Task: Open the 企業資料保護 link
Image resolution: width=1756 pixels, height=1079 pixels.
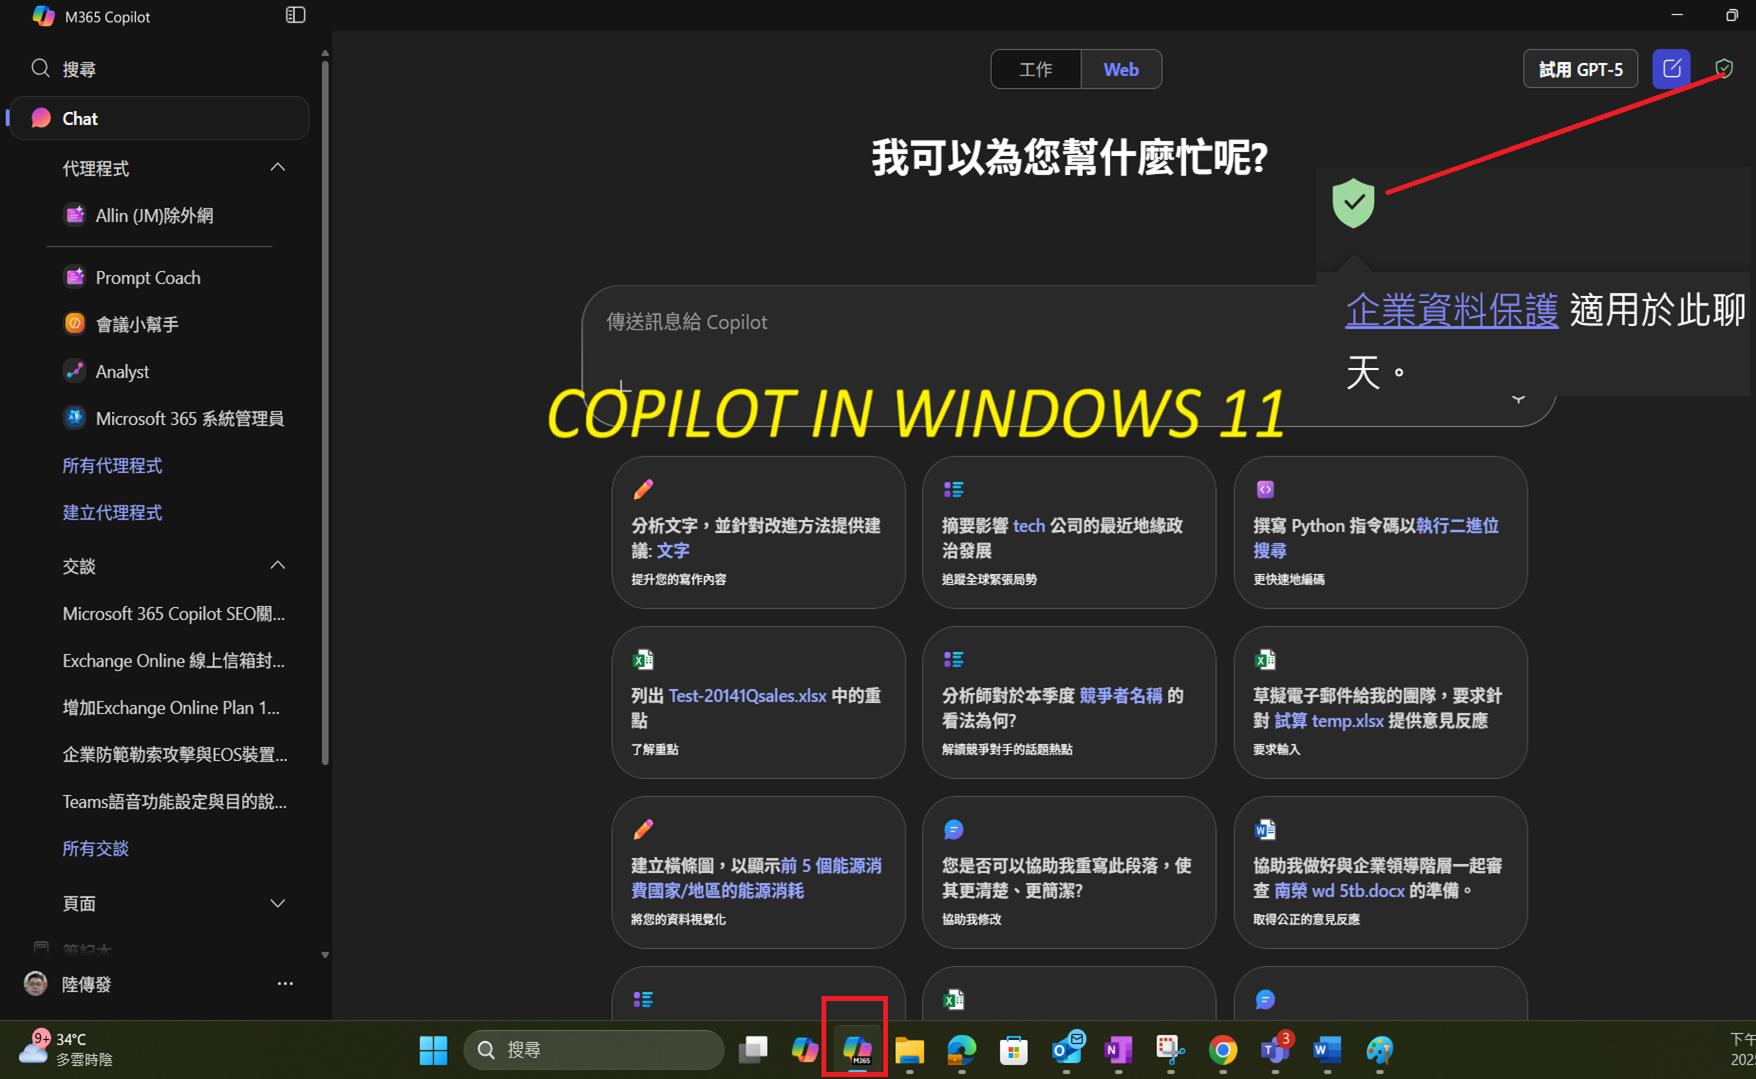Action: [x=1451, y=310]
